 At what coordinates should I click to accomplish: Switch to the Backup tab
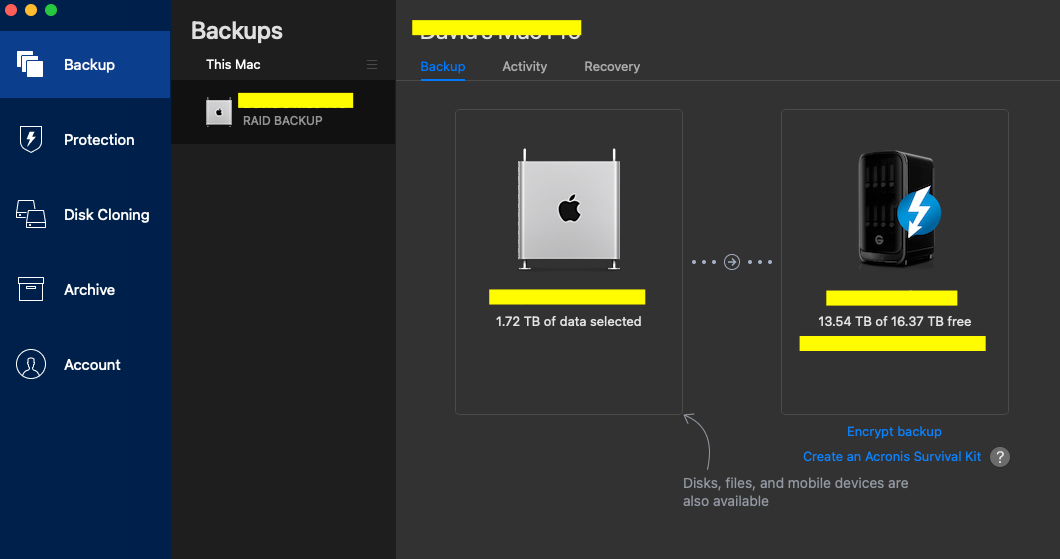pos(443,67)
